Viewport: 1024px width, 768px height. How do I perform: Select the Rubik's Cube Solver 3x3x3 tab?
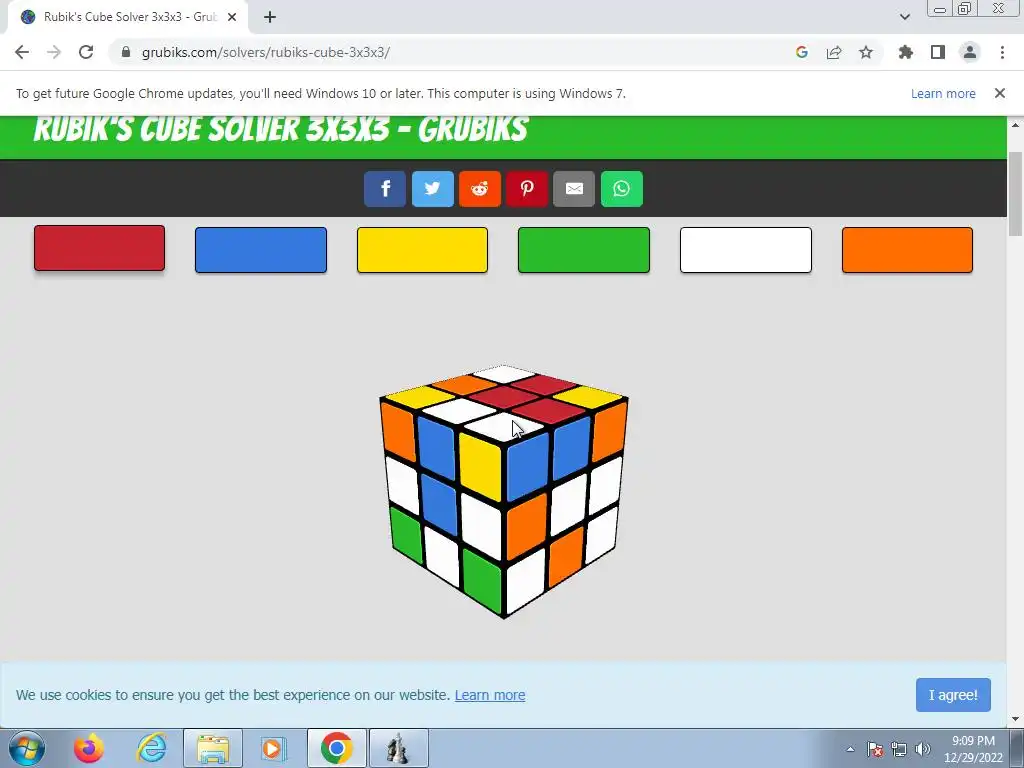click(x=128, y=17)
